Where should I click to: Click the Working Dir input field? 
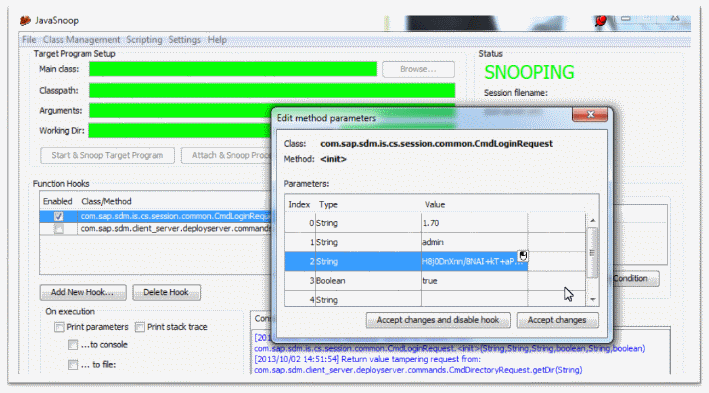coord(180,131)
